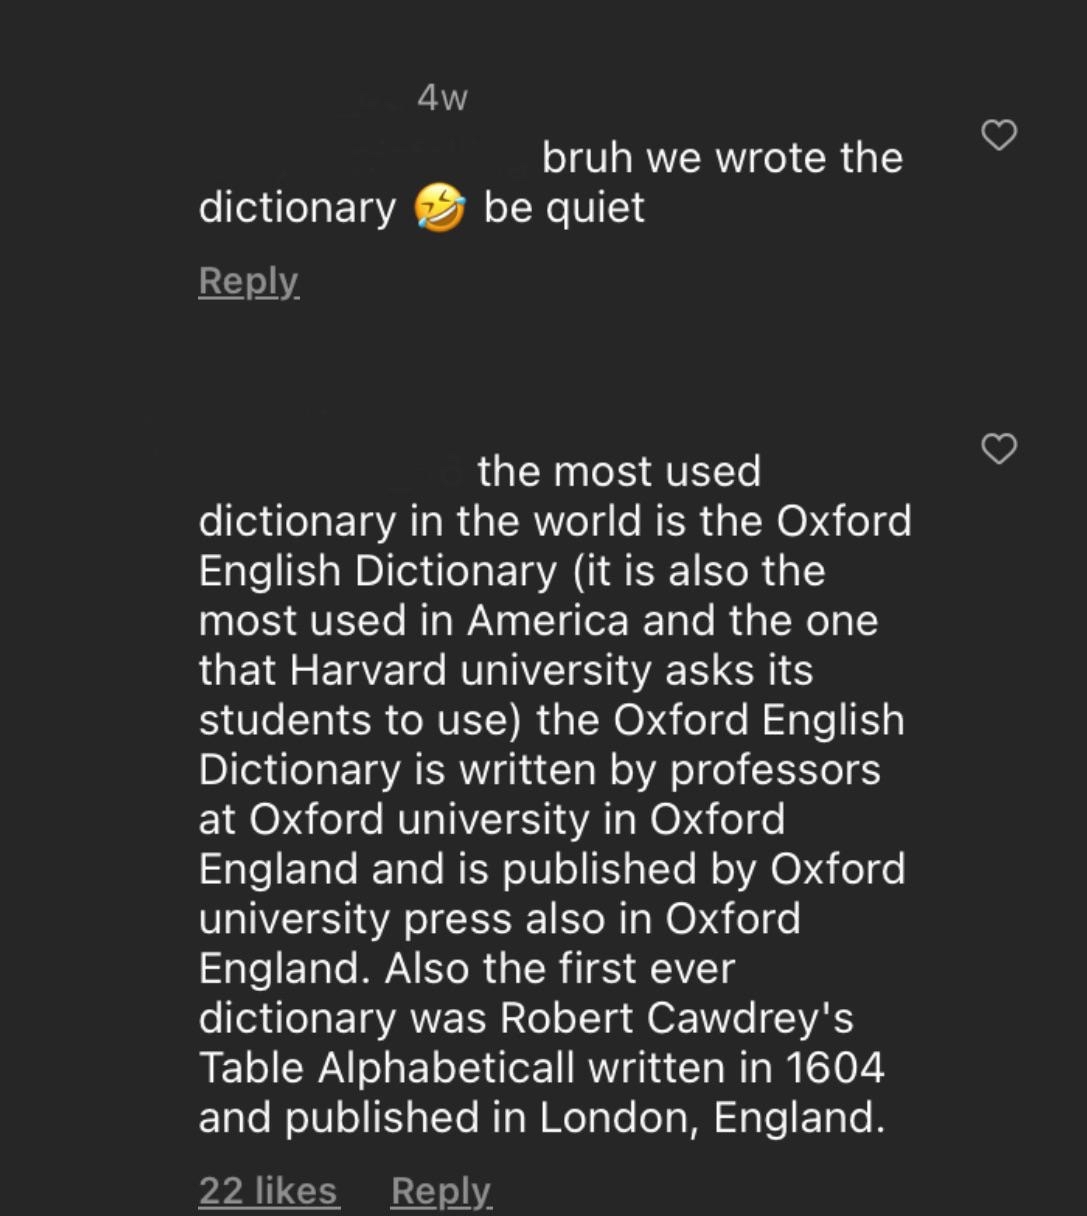
Task: Click the 4w timestamp
Action: coord(442,98)
